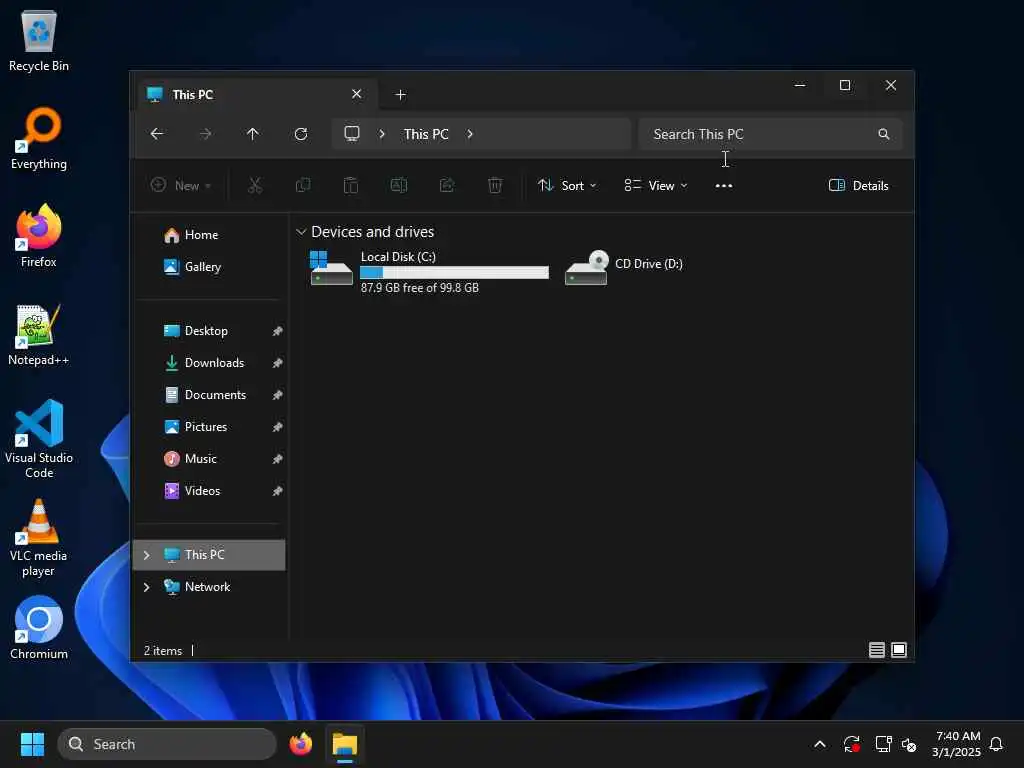
Task: Select the This PC tab
Action: point(258,95)
